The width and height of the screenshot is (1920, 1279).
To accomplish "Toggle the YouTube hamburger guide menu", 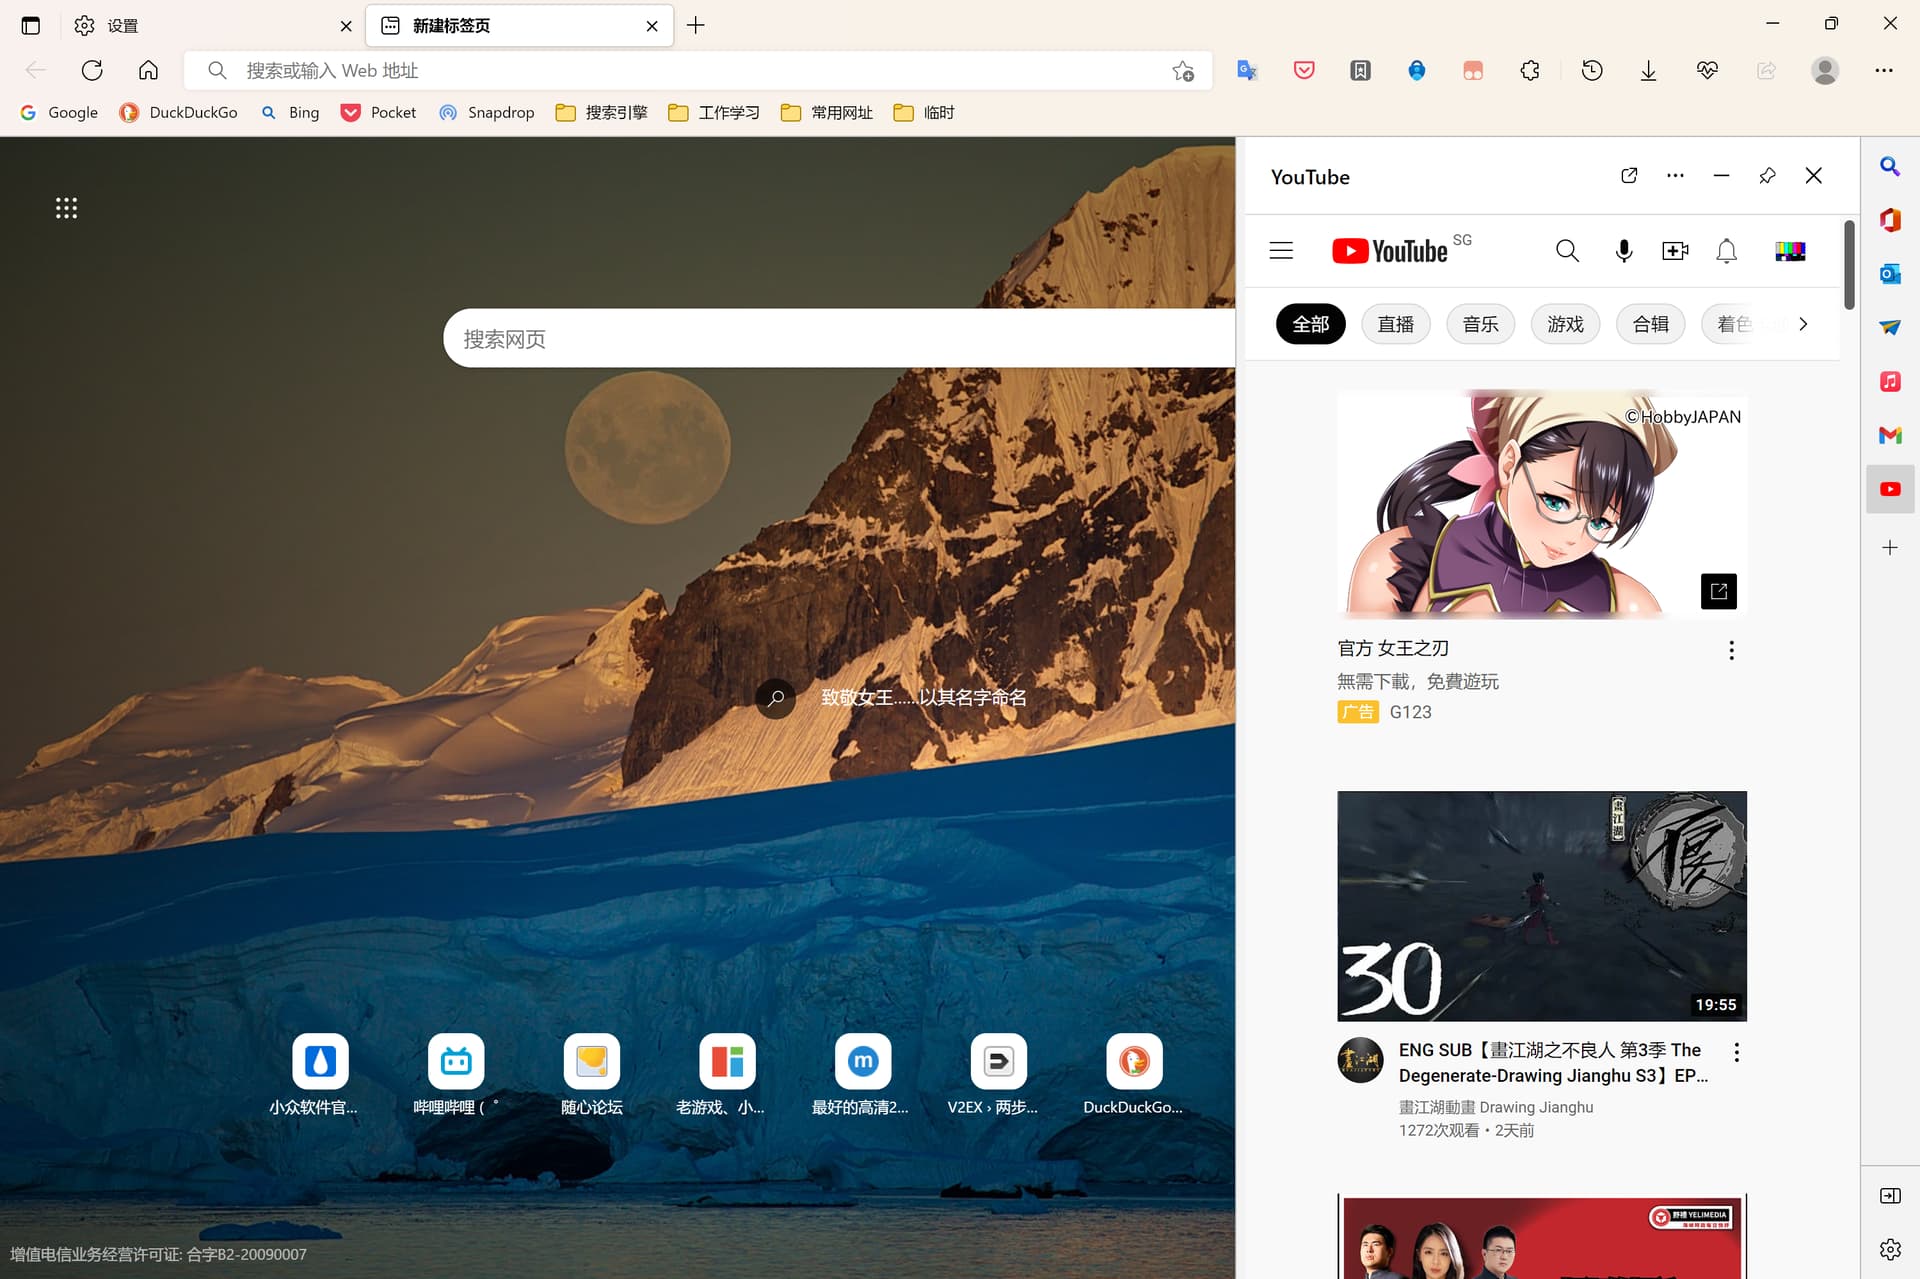I will pyautogui.click(x=1281, y=250).
